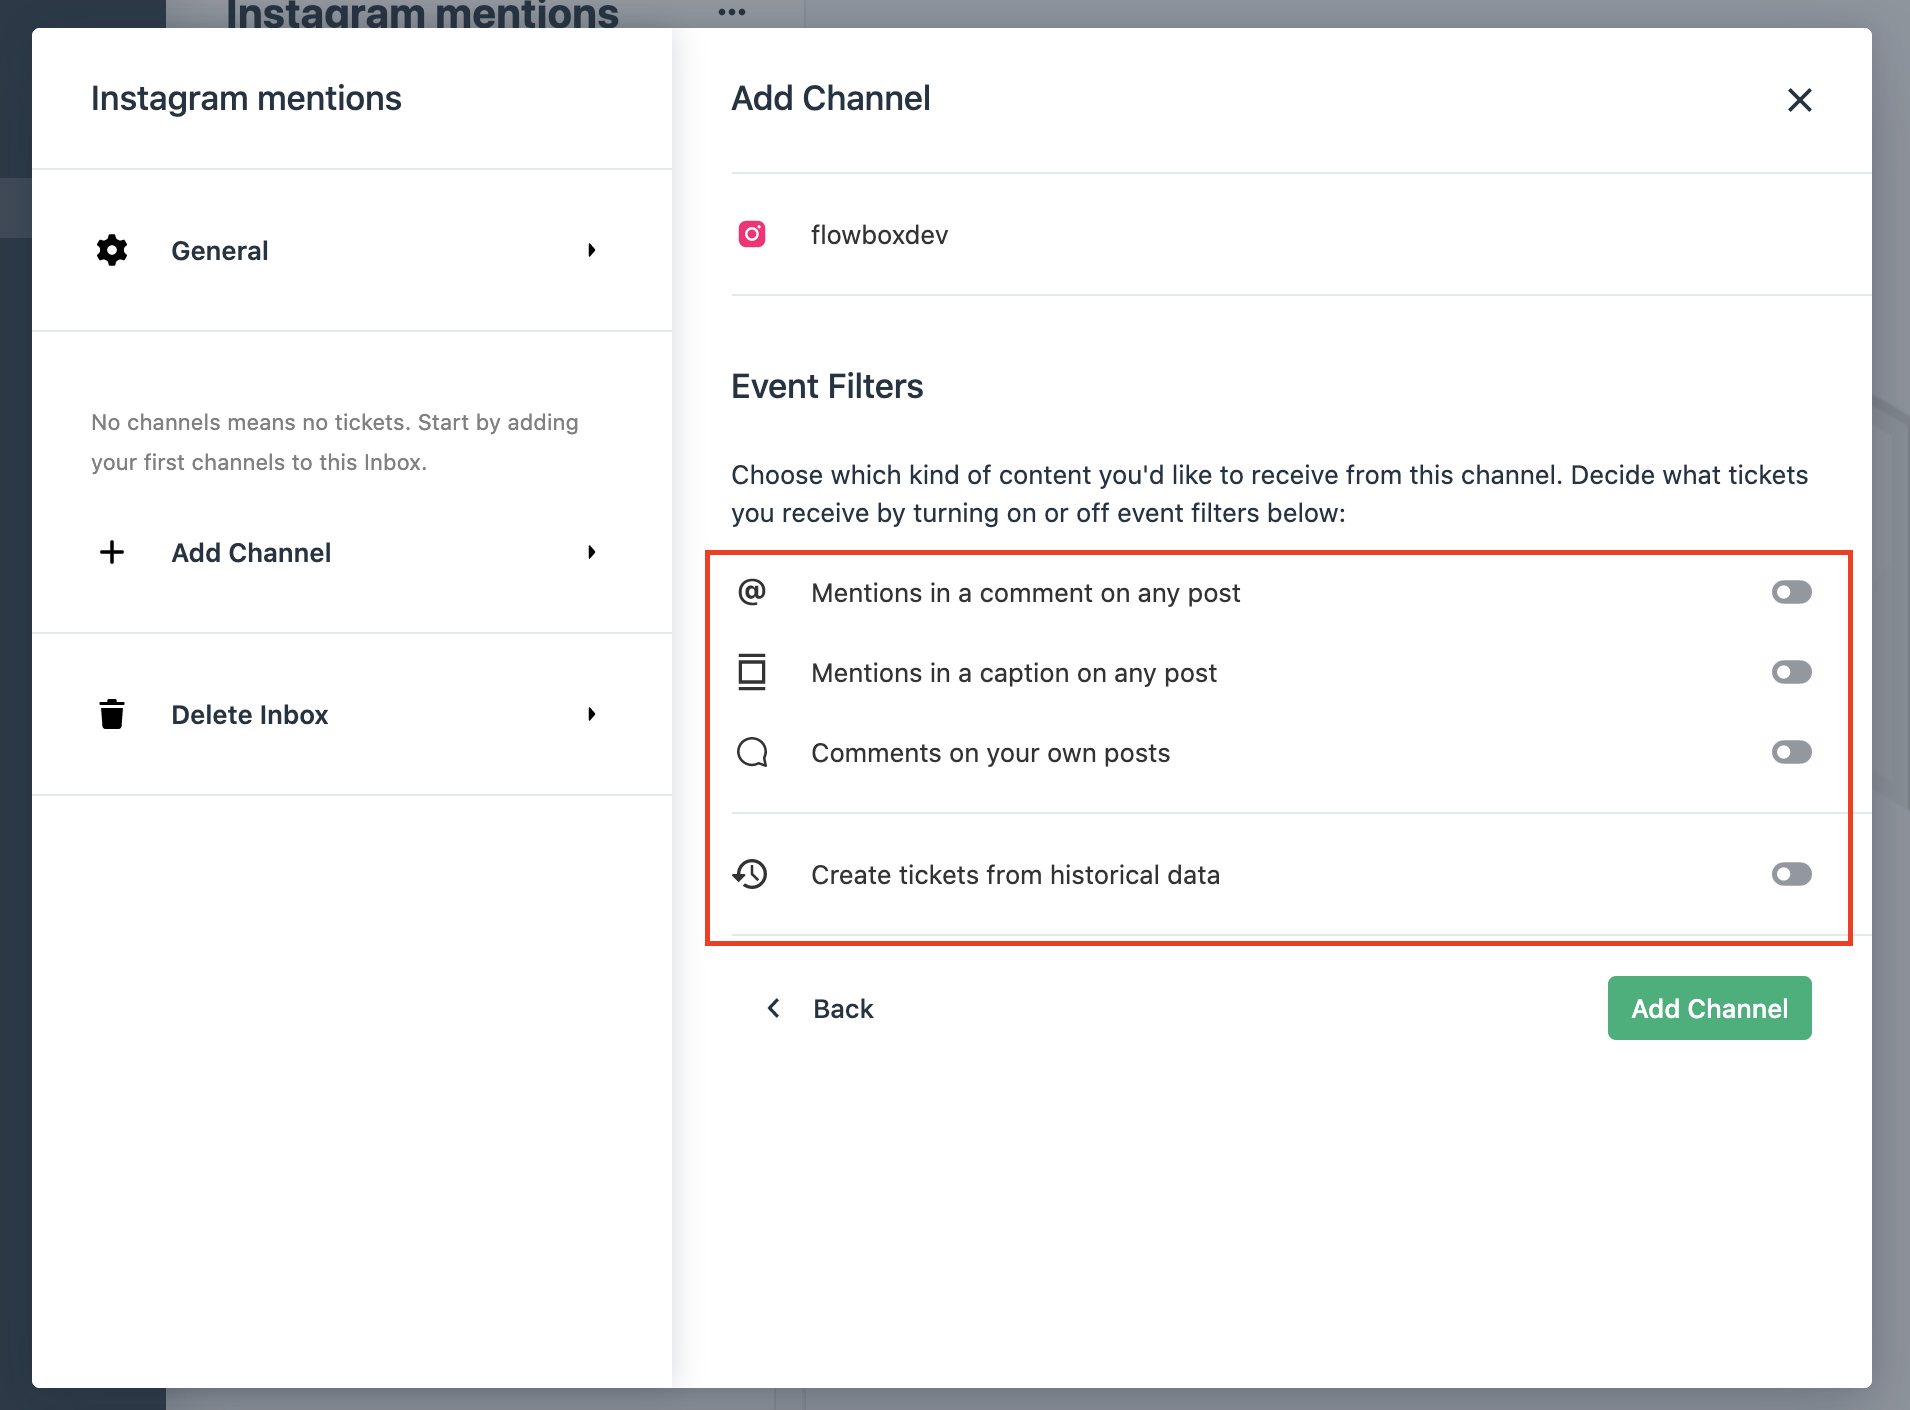Click the historical data clock icon
1910x1410 pixels.
coord(751,874)
